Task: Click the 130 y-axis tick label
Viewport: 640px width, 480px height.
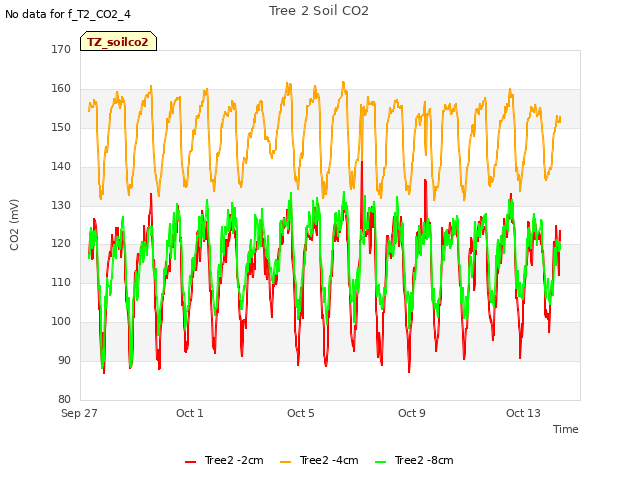Action: tap(61, 205)
